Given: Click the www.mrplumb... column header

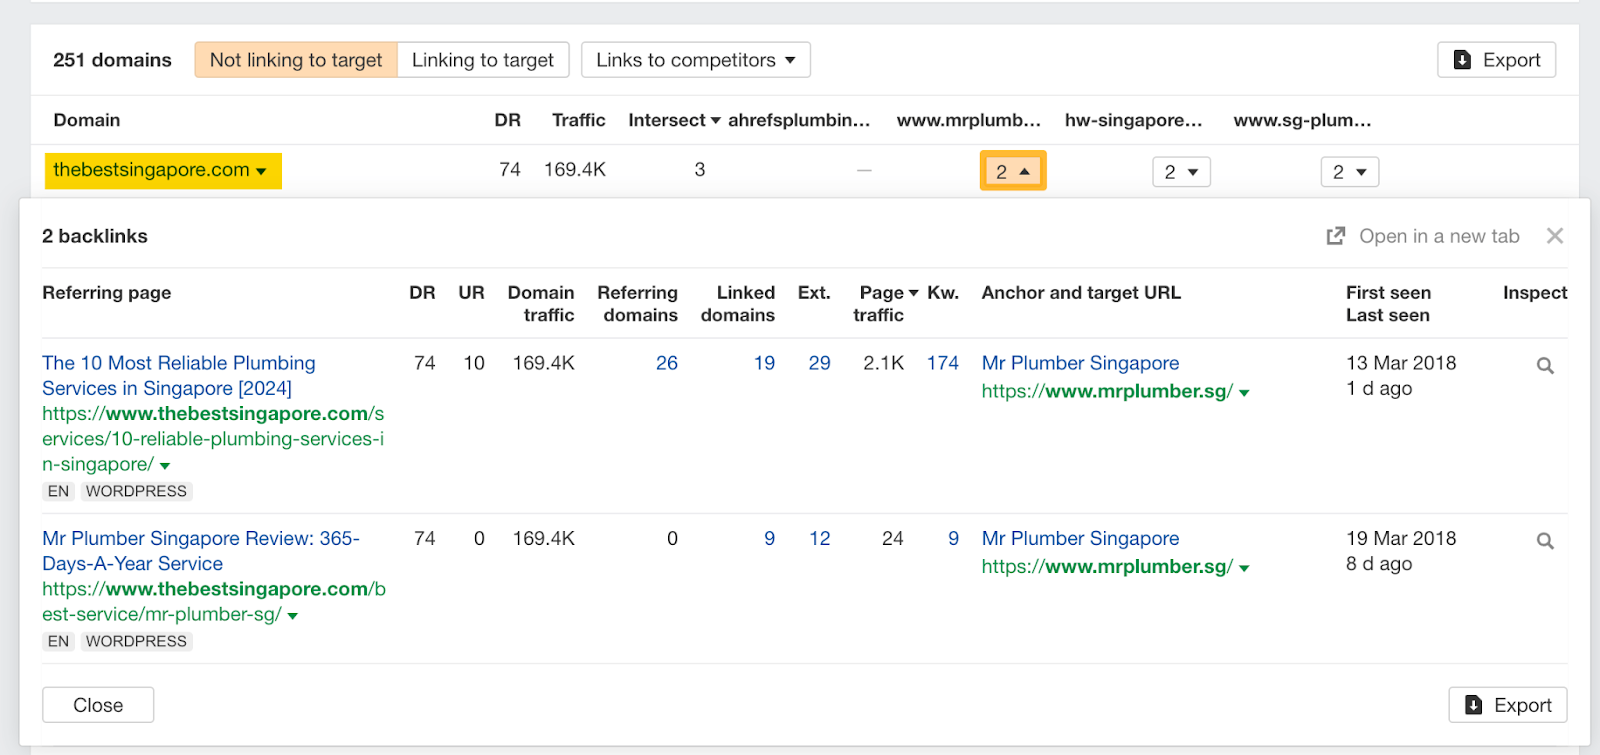Looking at the screenshot, I should coord(968,120).
